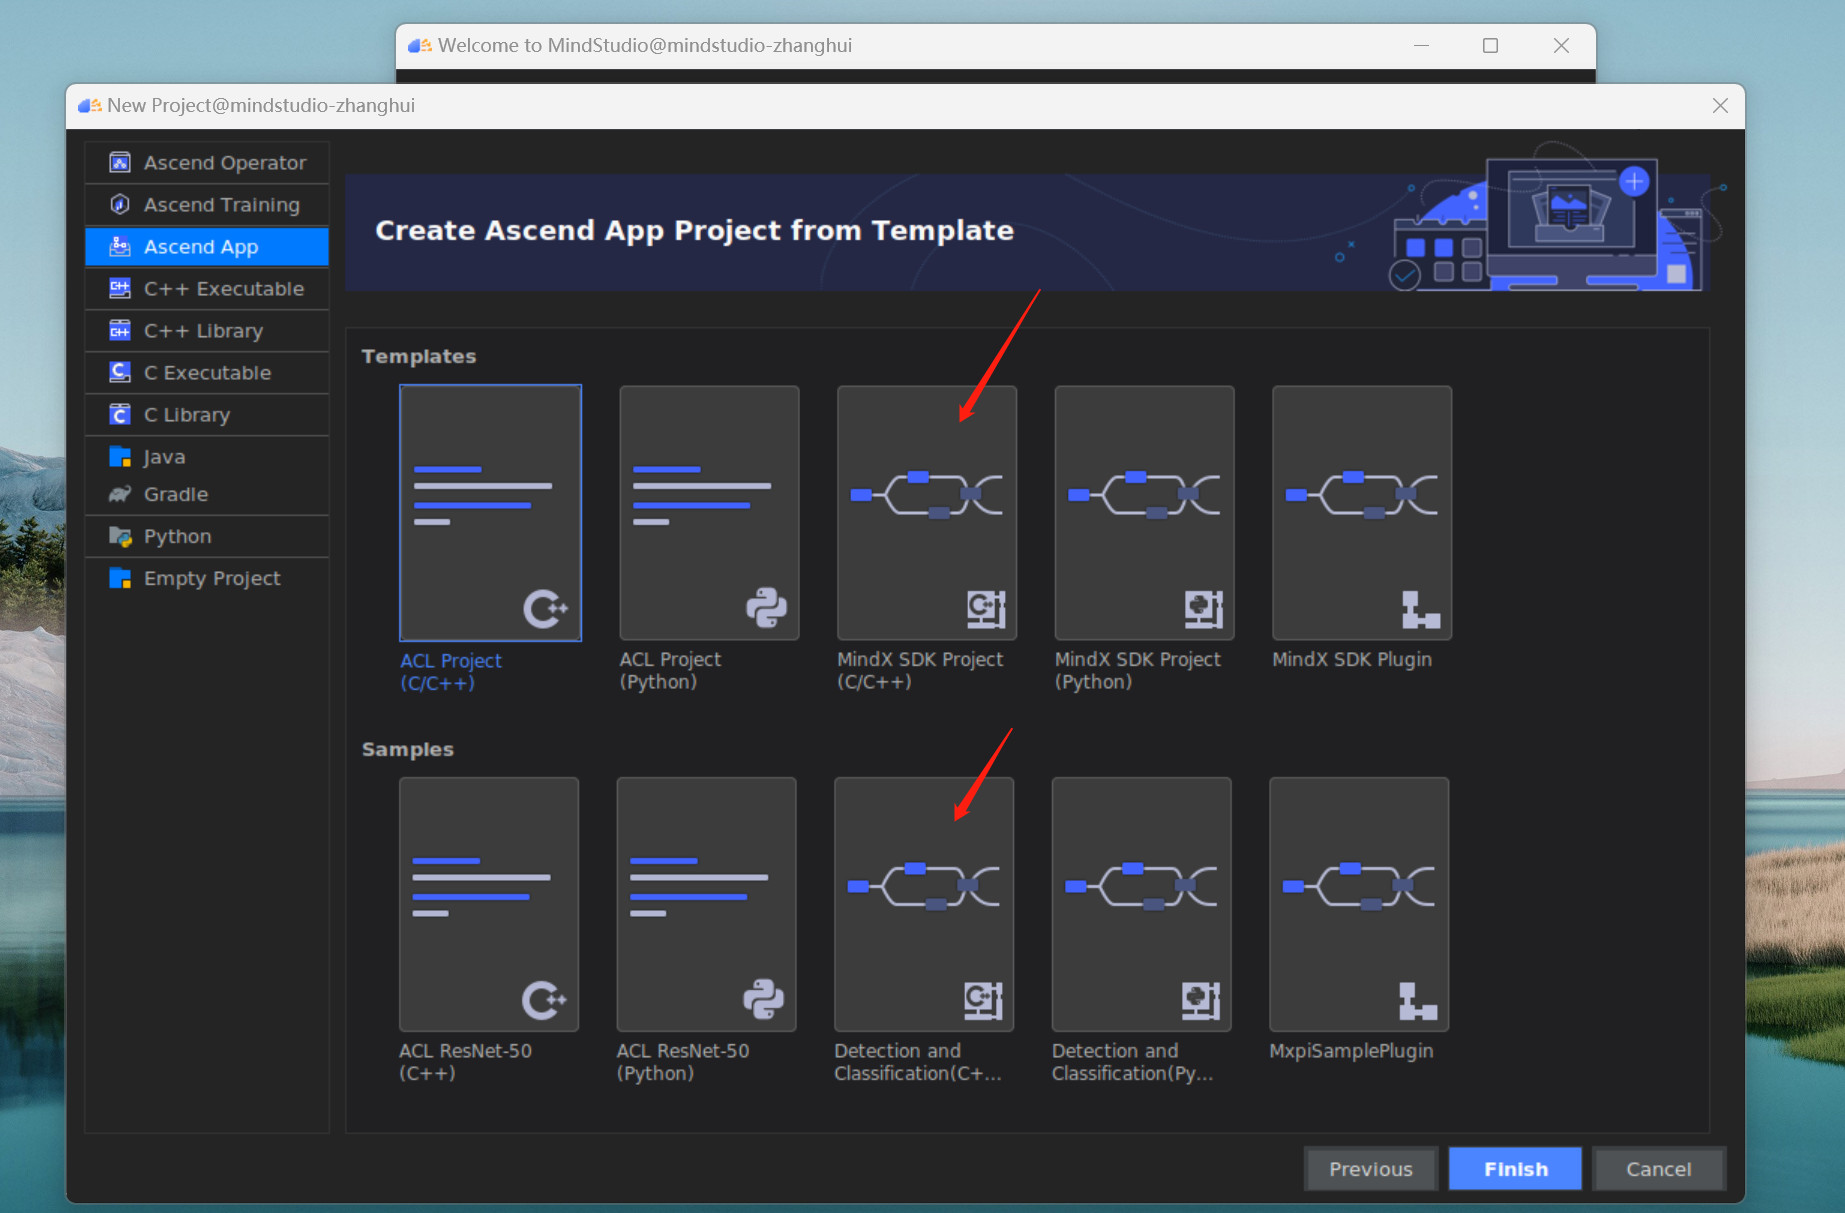This screenshot has width=1845, height=1213.
Task: Click the C Library icon
Action: pyautogui.click(x=120, y=414)
